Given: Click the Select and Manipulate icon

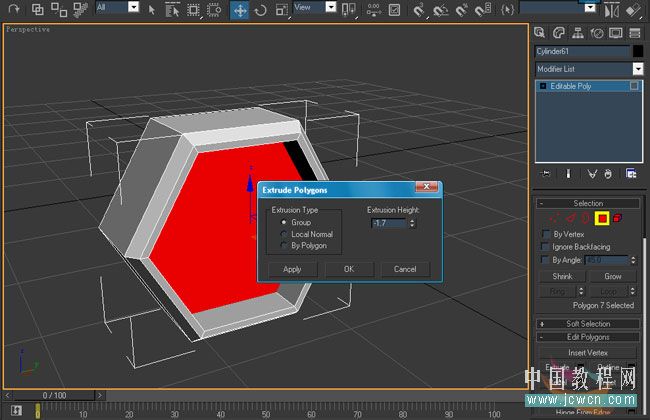Looking at the screenshot, I should (374, 10).
